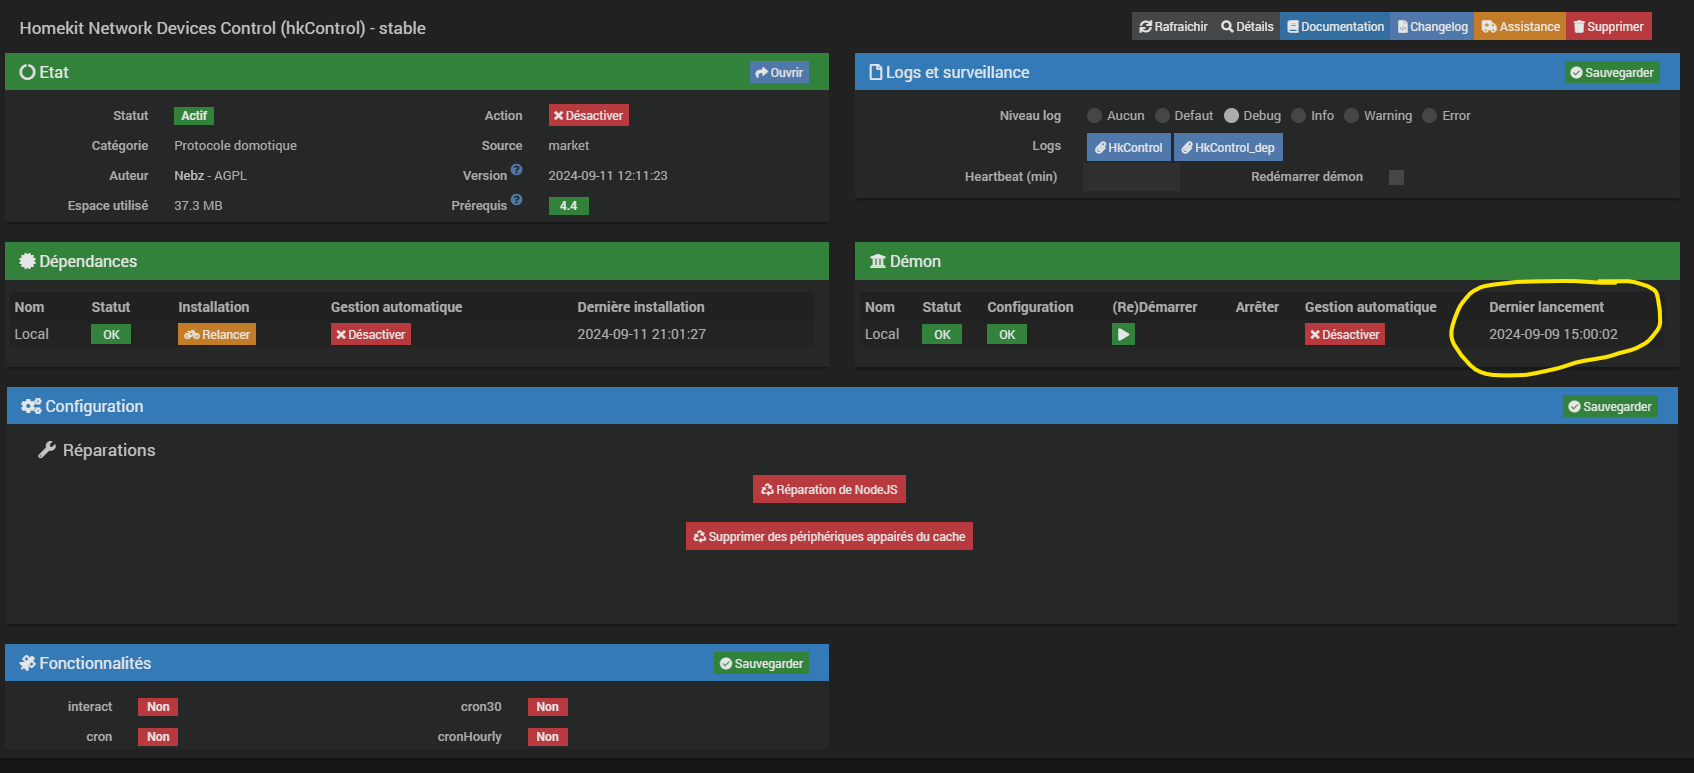1694x773 pixels.
Task: Click the Non label for interact
Action: point(158,707)
